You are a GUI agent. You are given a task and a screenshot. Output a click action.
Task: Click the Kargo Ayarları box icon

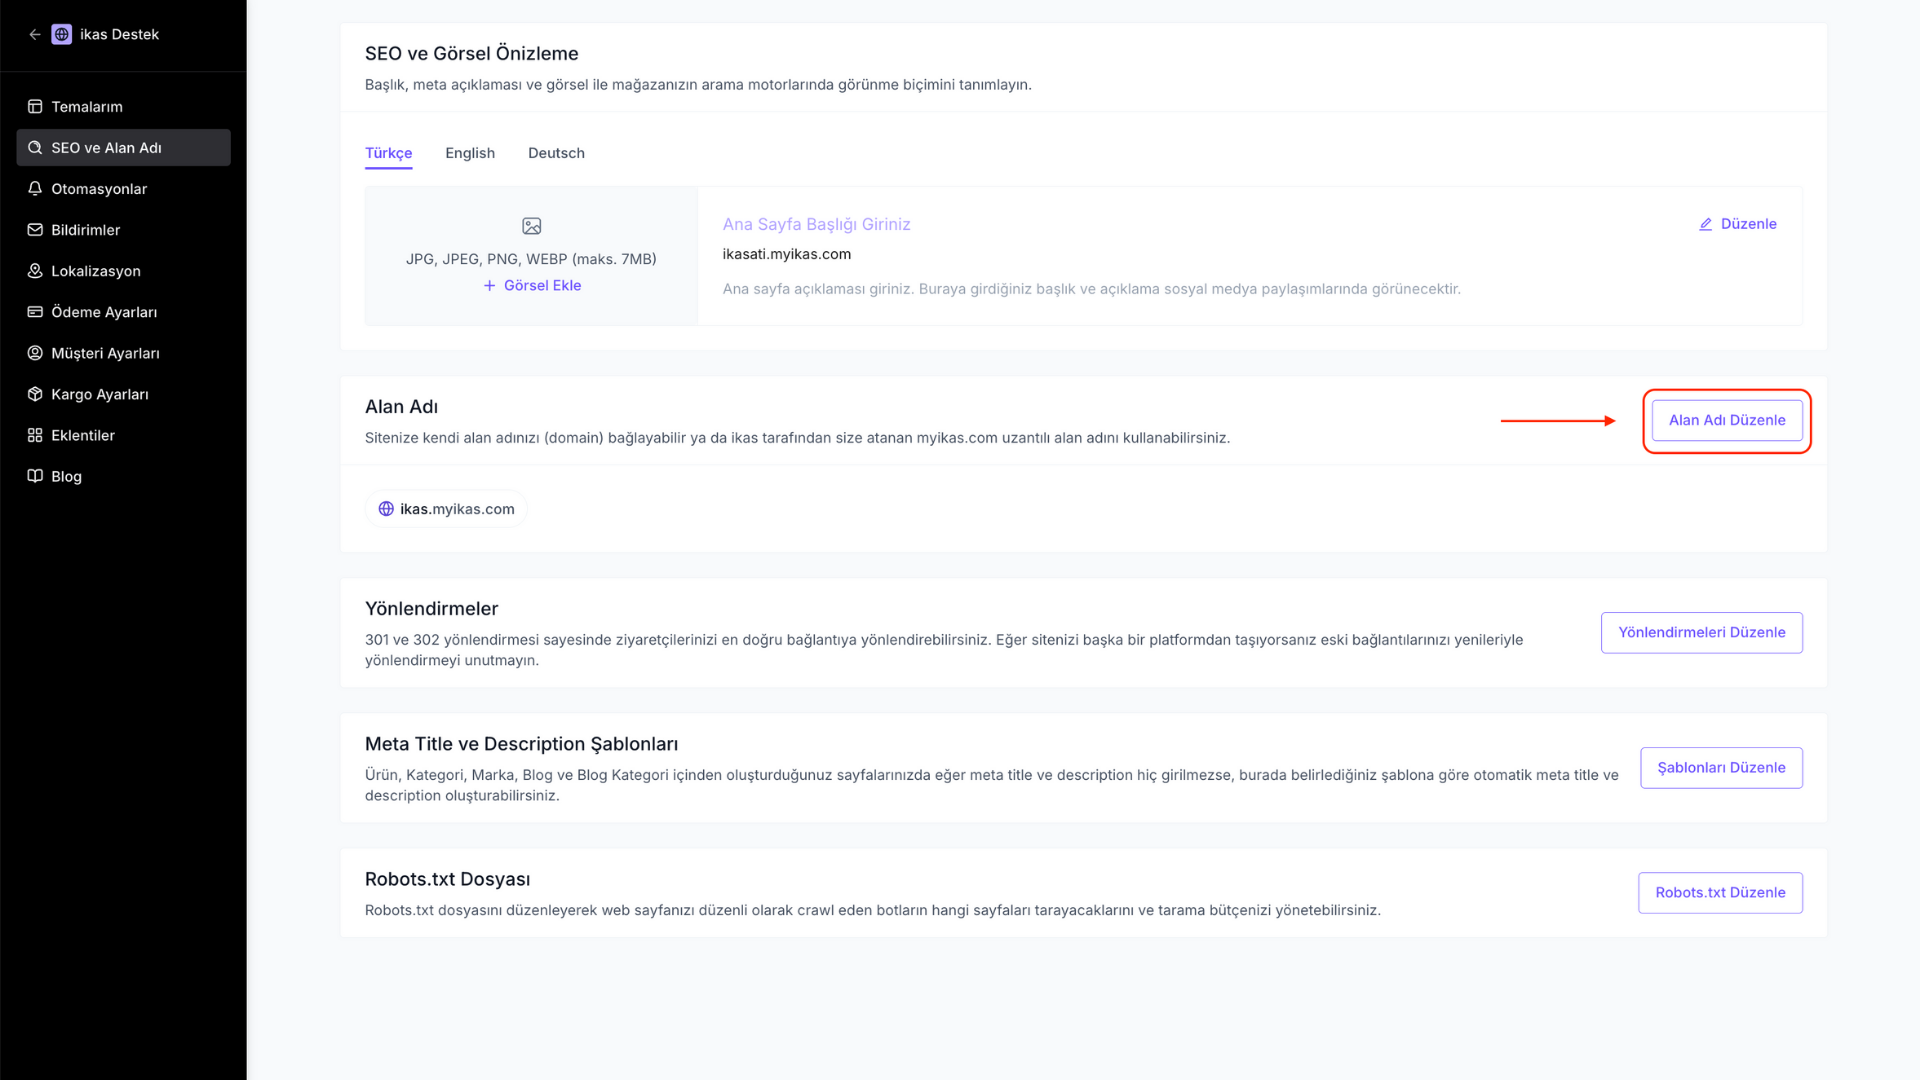coord(35,393)
